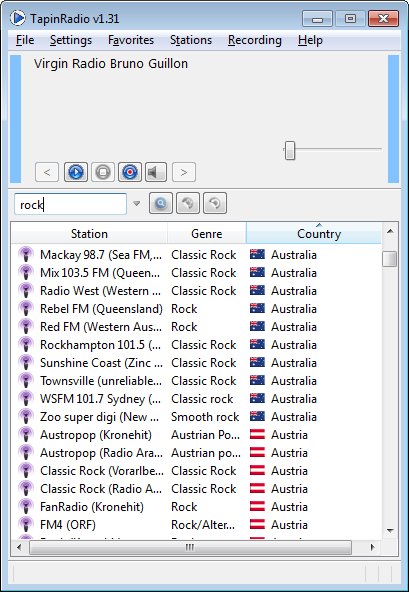The width and height of the screenshot is (409, 592).
Task: Select Red FM (Western Aus... station name
Action: (x=101, y=327)
